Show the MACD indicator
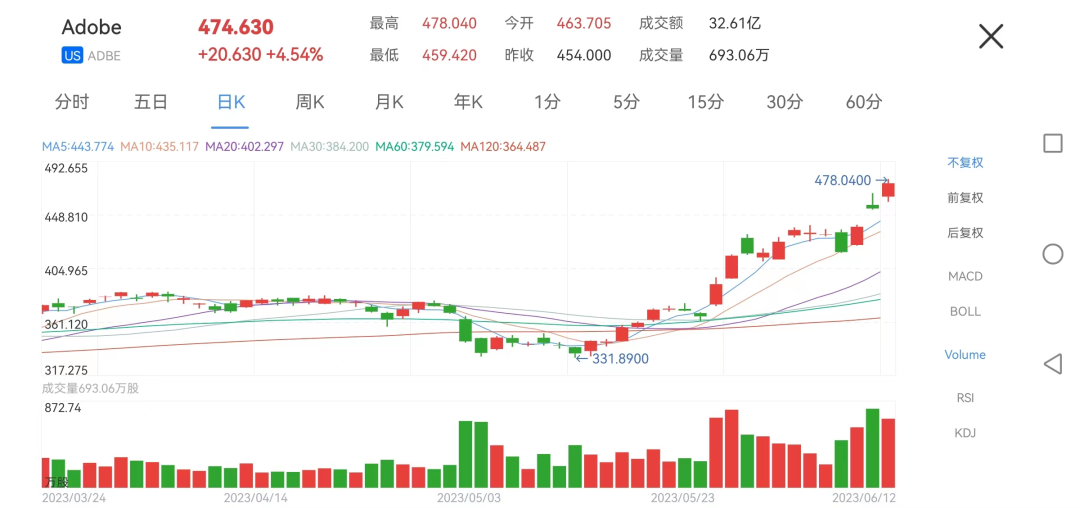The height and width of the screenshot is (508, 1080). [x=965, y=276]
